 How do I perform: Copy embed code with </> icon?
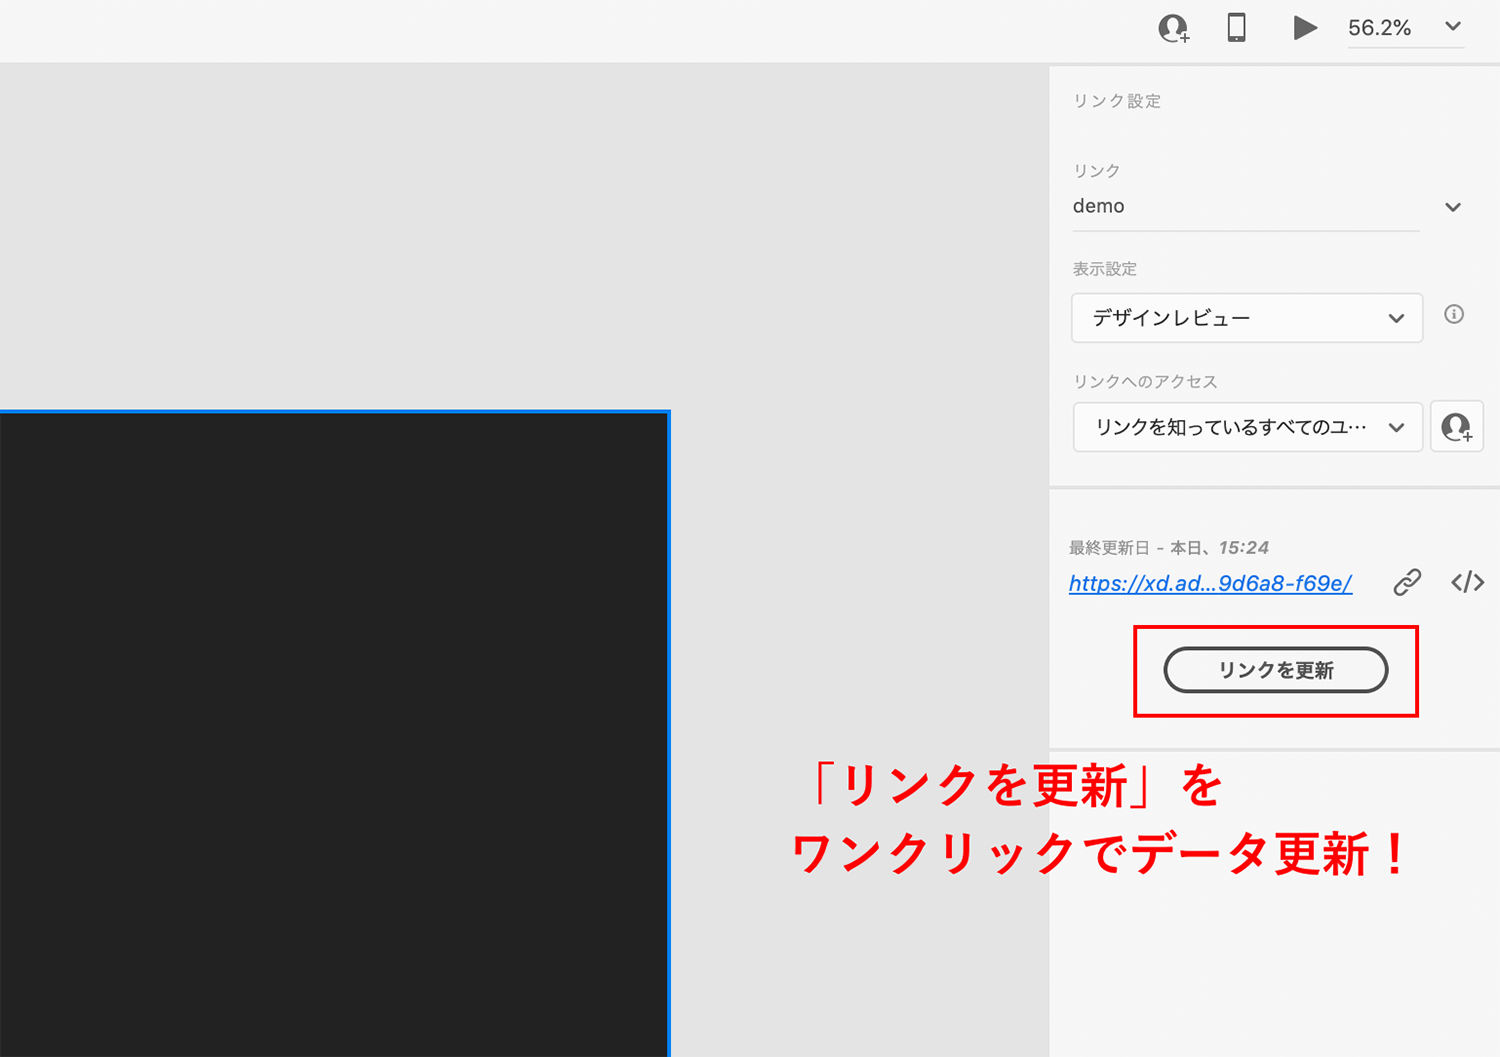point(1467,582)
